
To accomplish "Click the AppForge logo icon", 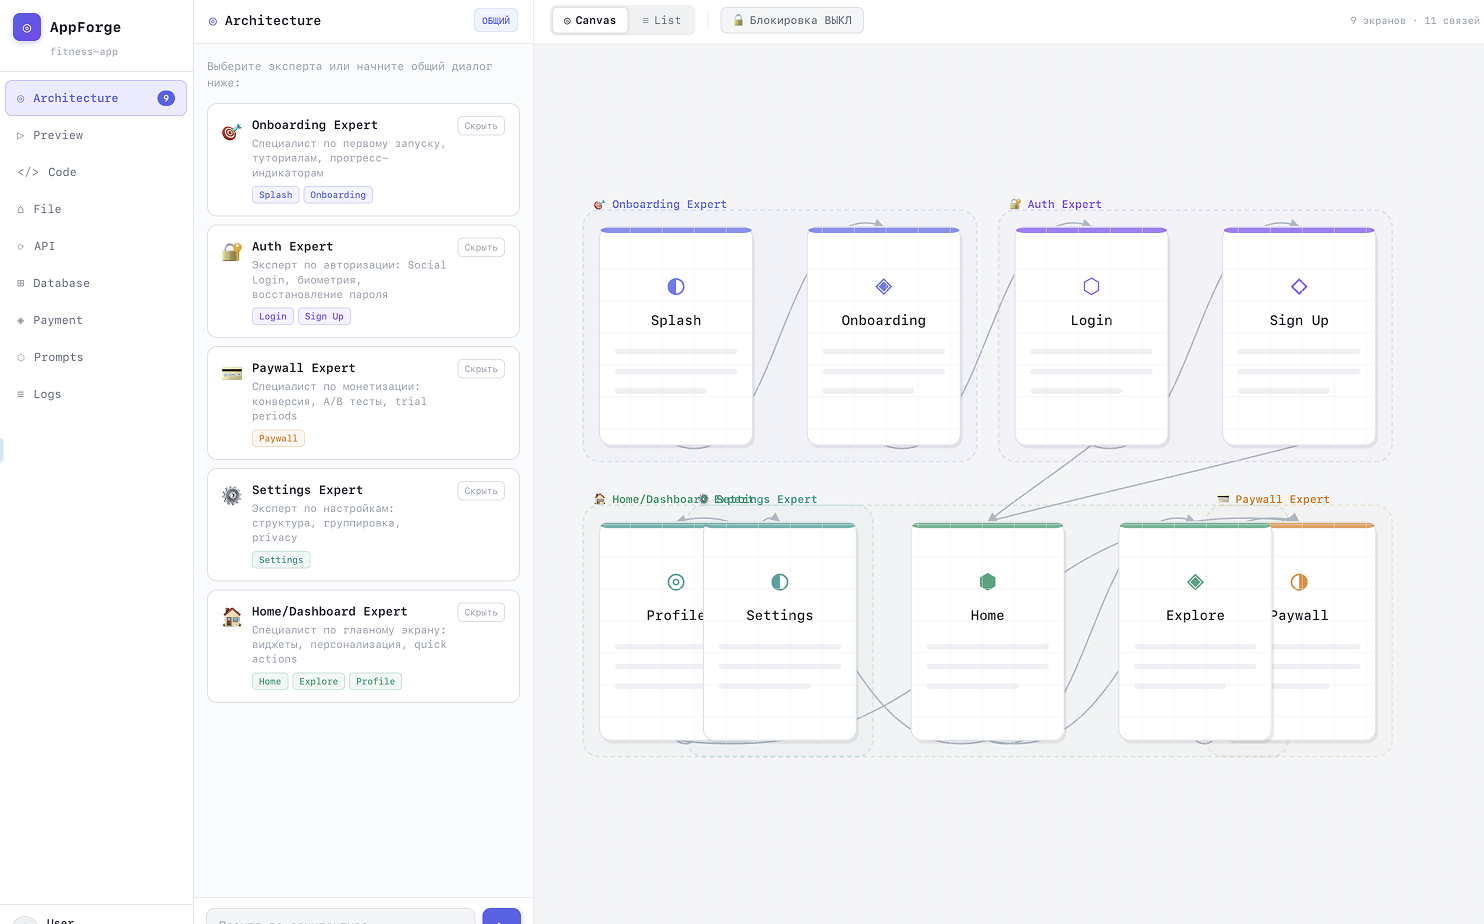I will 26,27.
